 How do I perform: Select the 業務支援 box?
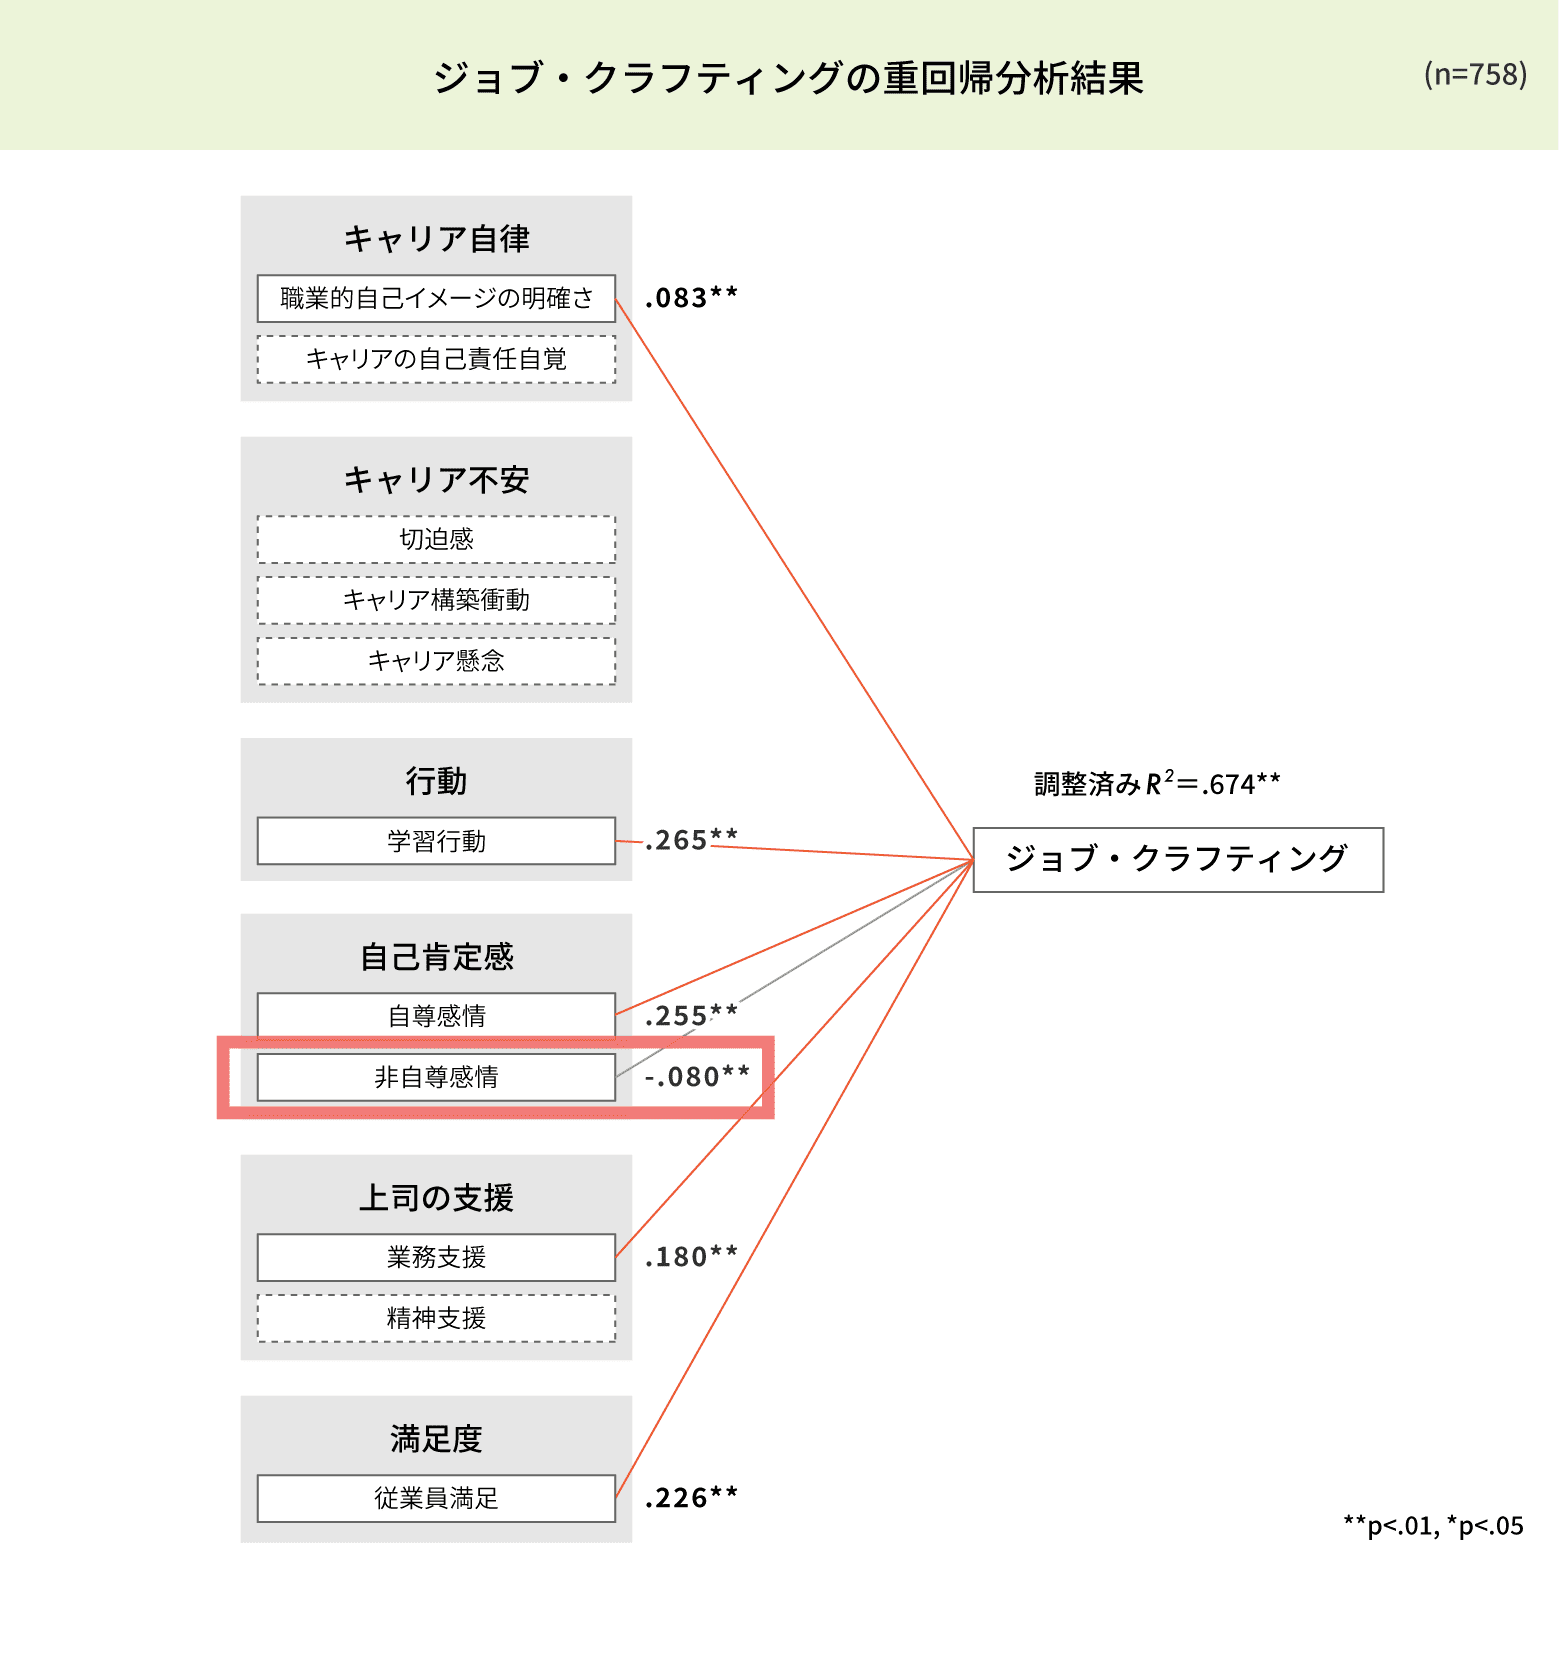436,1257
